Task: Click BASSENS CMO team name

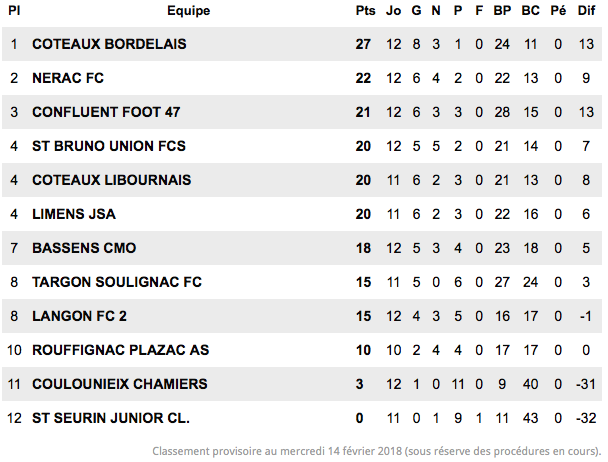Action: [84, 248]
